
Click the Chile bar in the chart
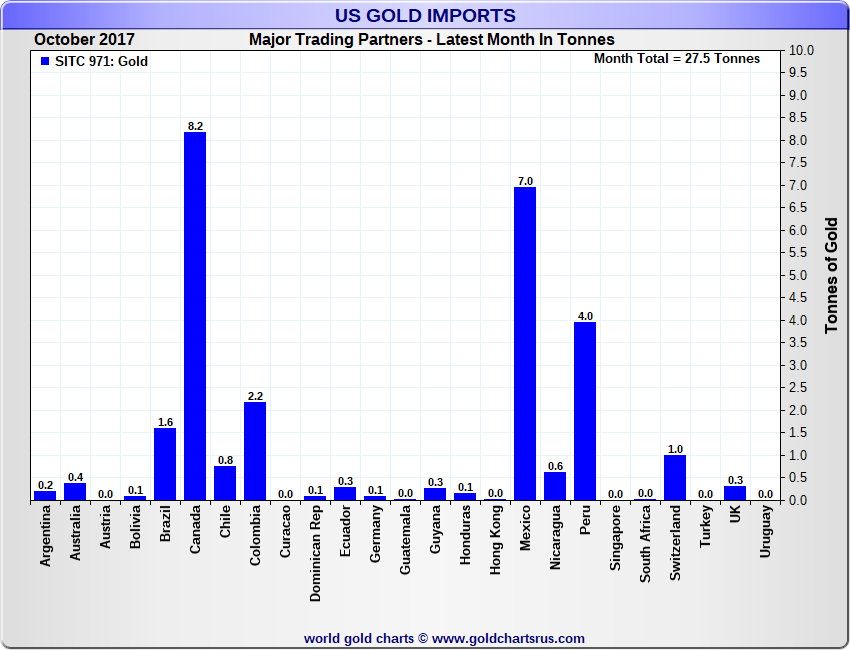pyautogui.click(x=225, y=483)
